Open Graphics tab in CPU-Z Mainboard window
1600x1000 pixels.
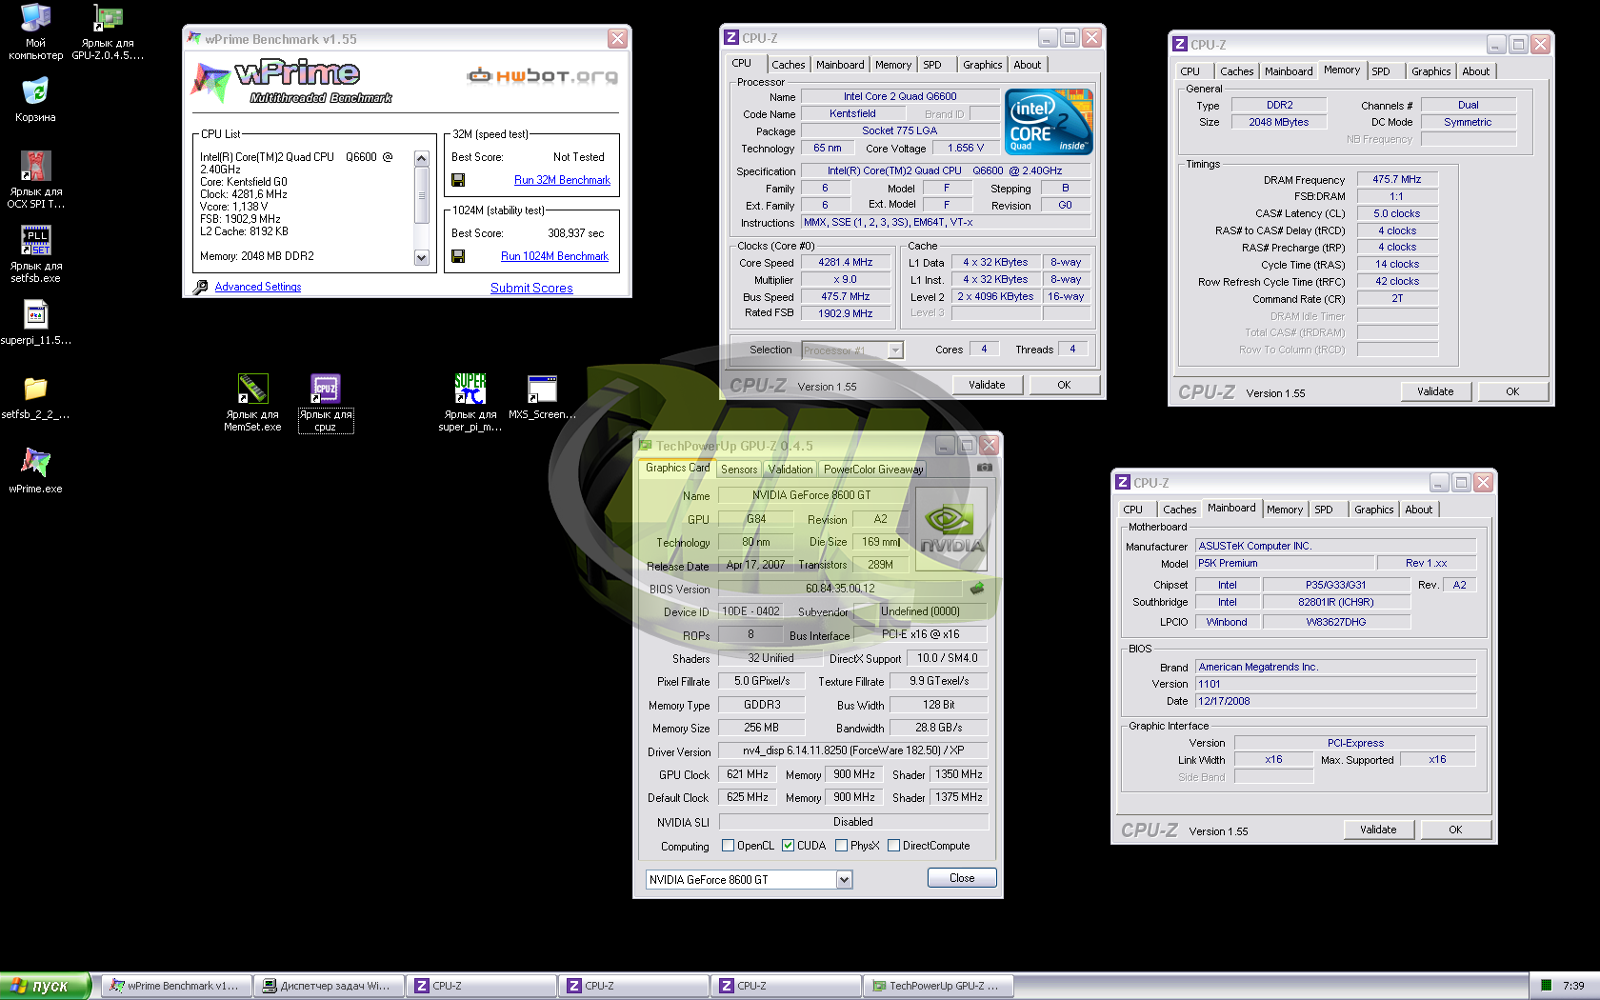click(x=1373, y=509)
